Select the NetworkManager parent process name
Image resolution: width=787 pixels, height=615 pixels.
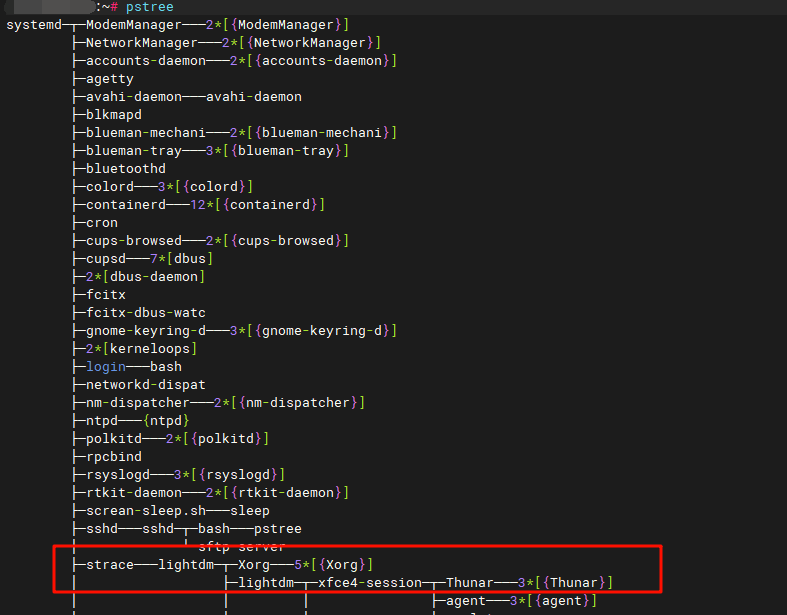(141, 43)
